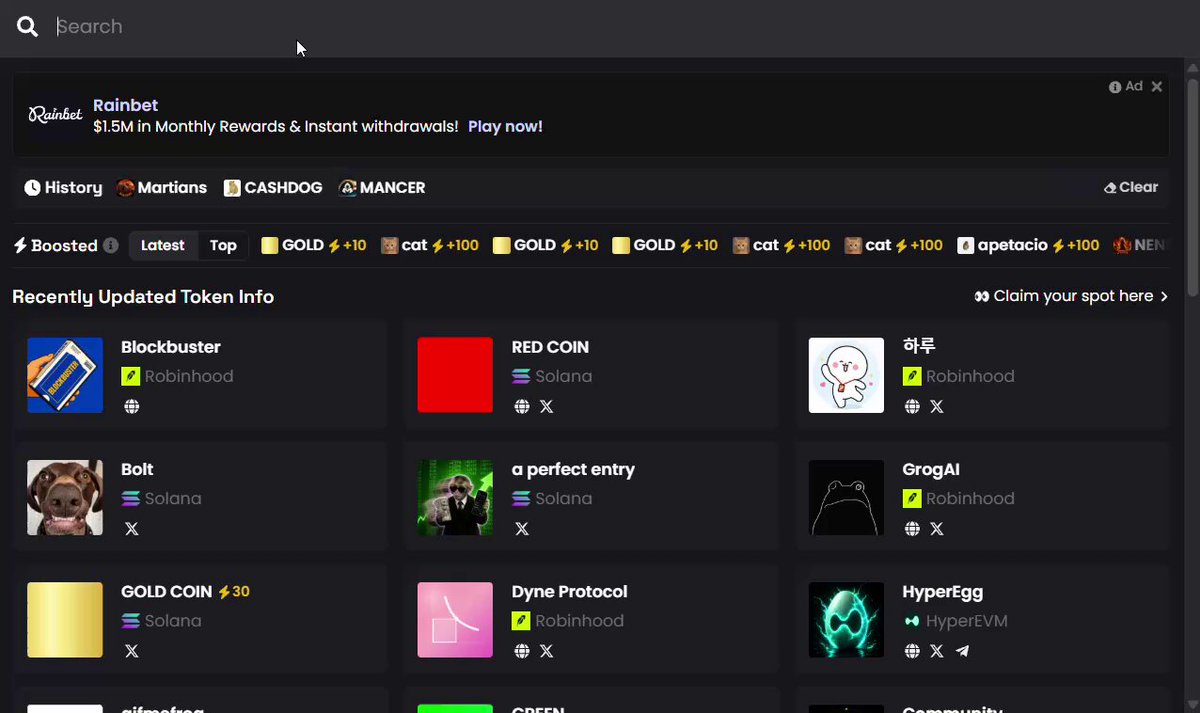Open HyperEgg's X profile icon
Viewport: 1200px width, 713px height.
(x=937, y=651)
